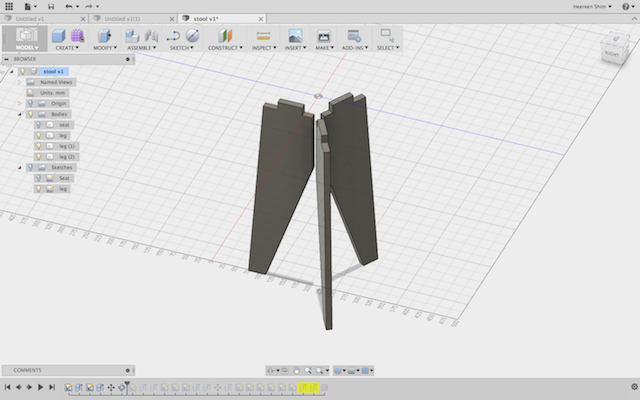640x400 pixels.
Task: Open the SKETCH menu
Action: (x=182, y=48)
